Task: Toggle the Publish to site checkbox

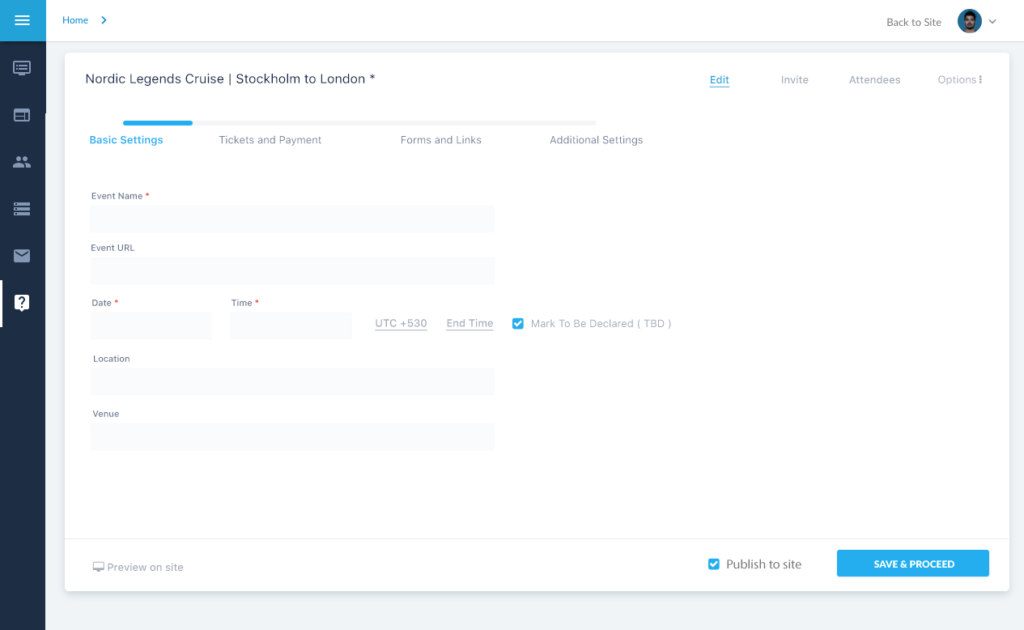Action: (x=714, y=564)
